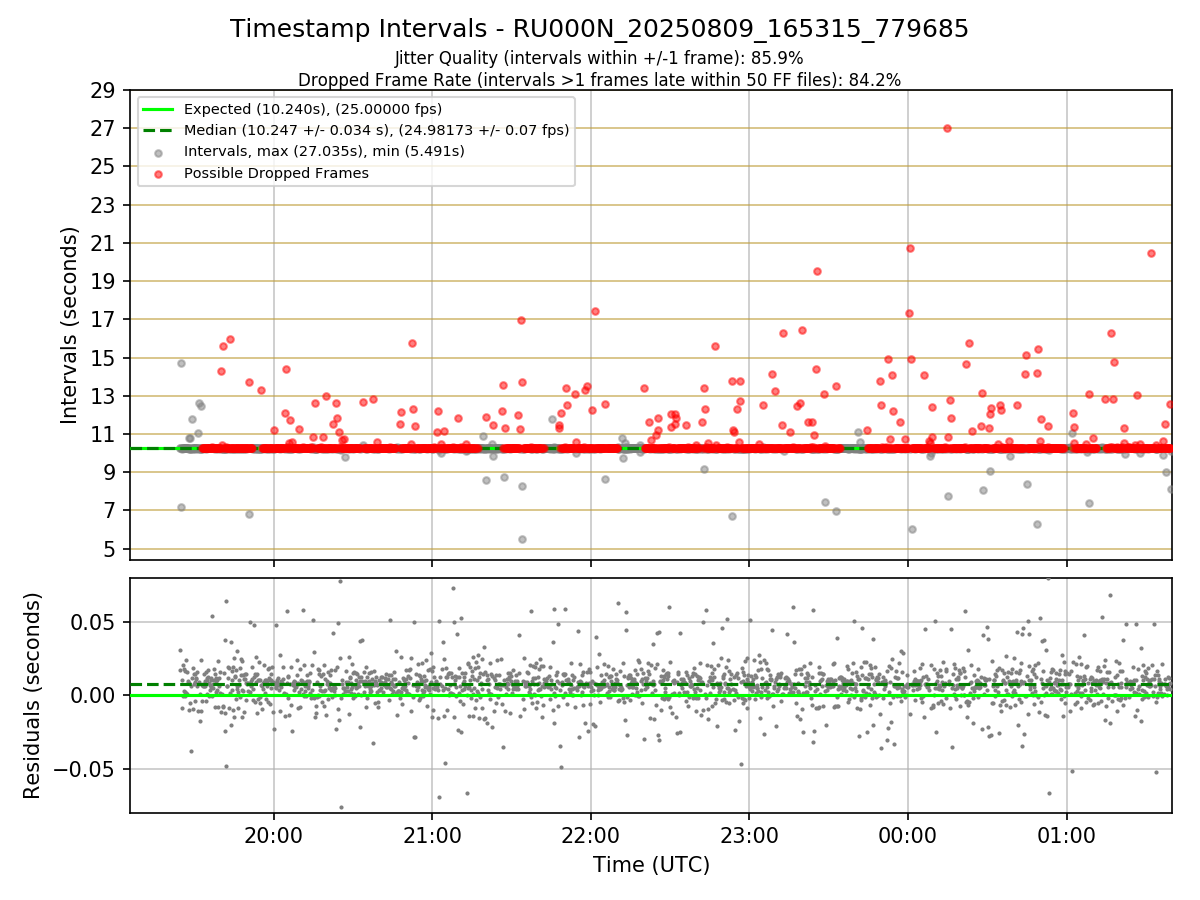Click the gray dot marker in the legend
This screenshot has width=1200, height=900.
click(x=159, y=152)
